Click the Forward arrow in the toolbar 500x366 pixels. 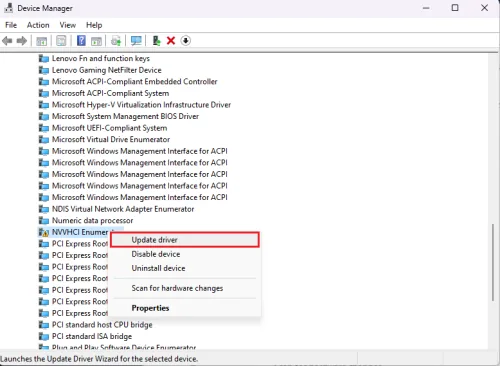22,41
